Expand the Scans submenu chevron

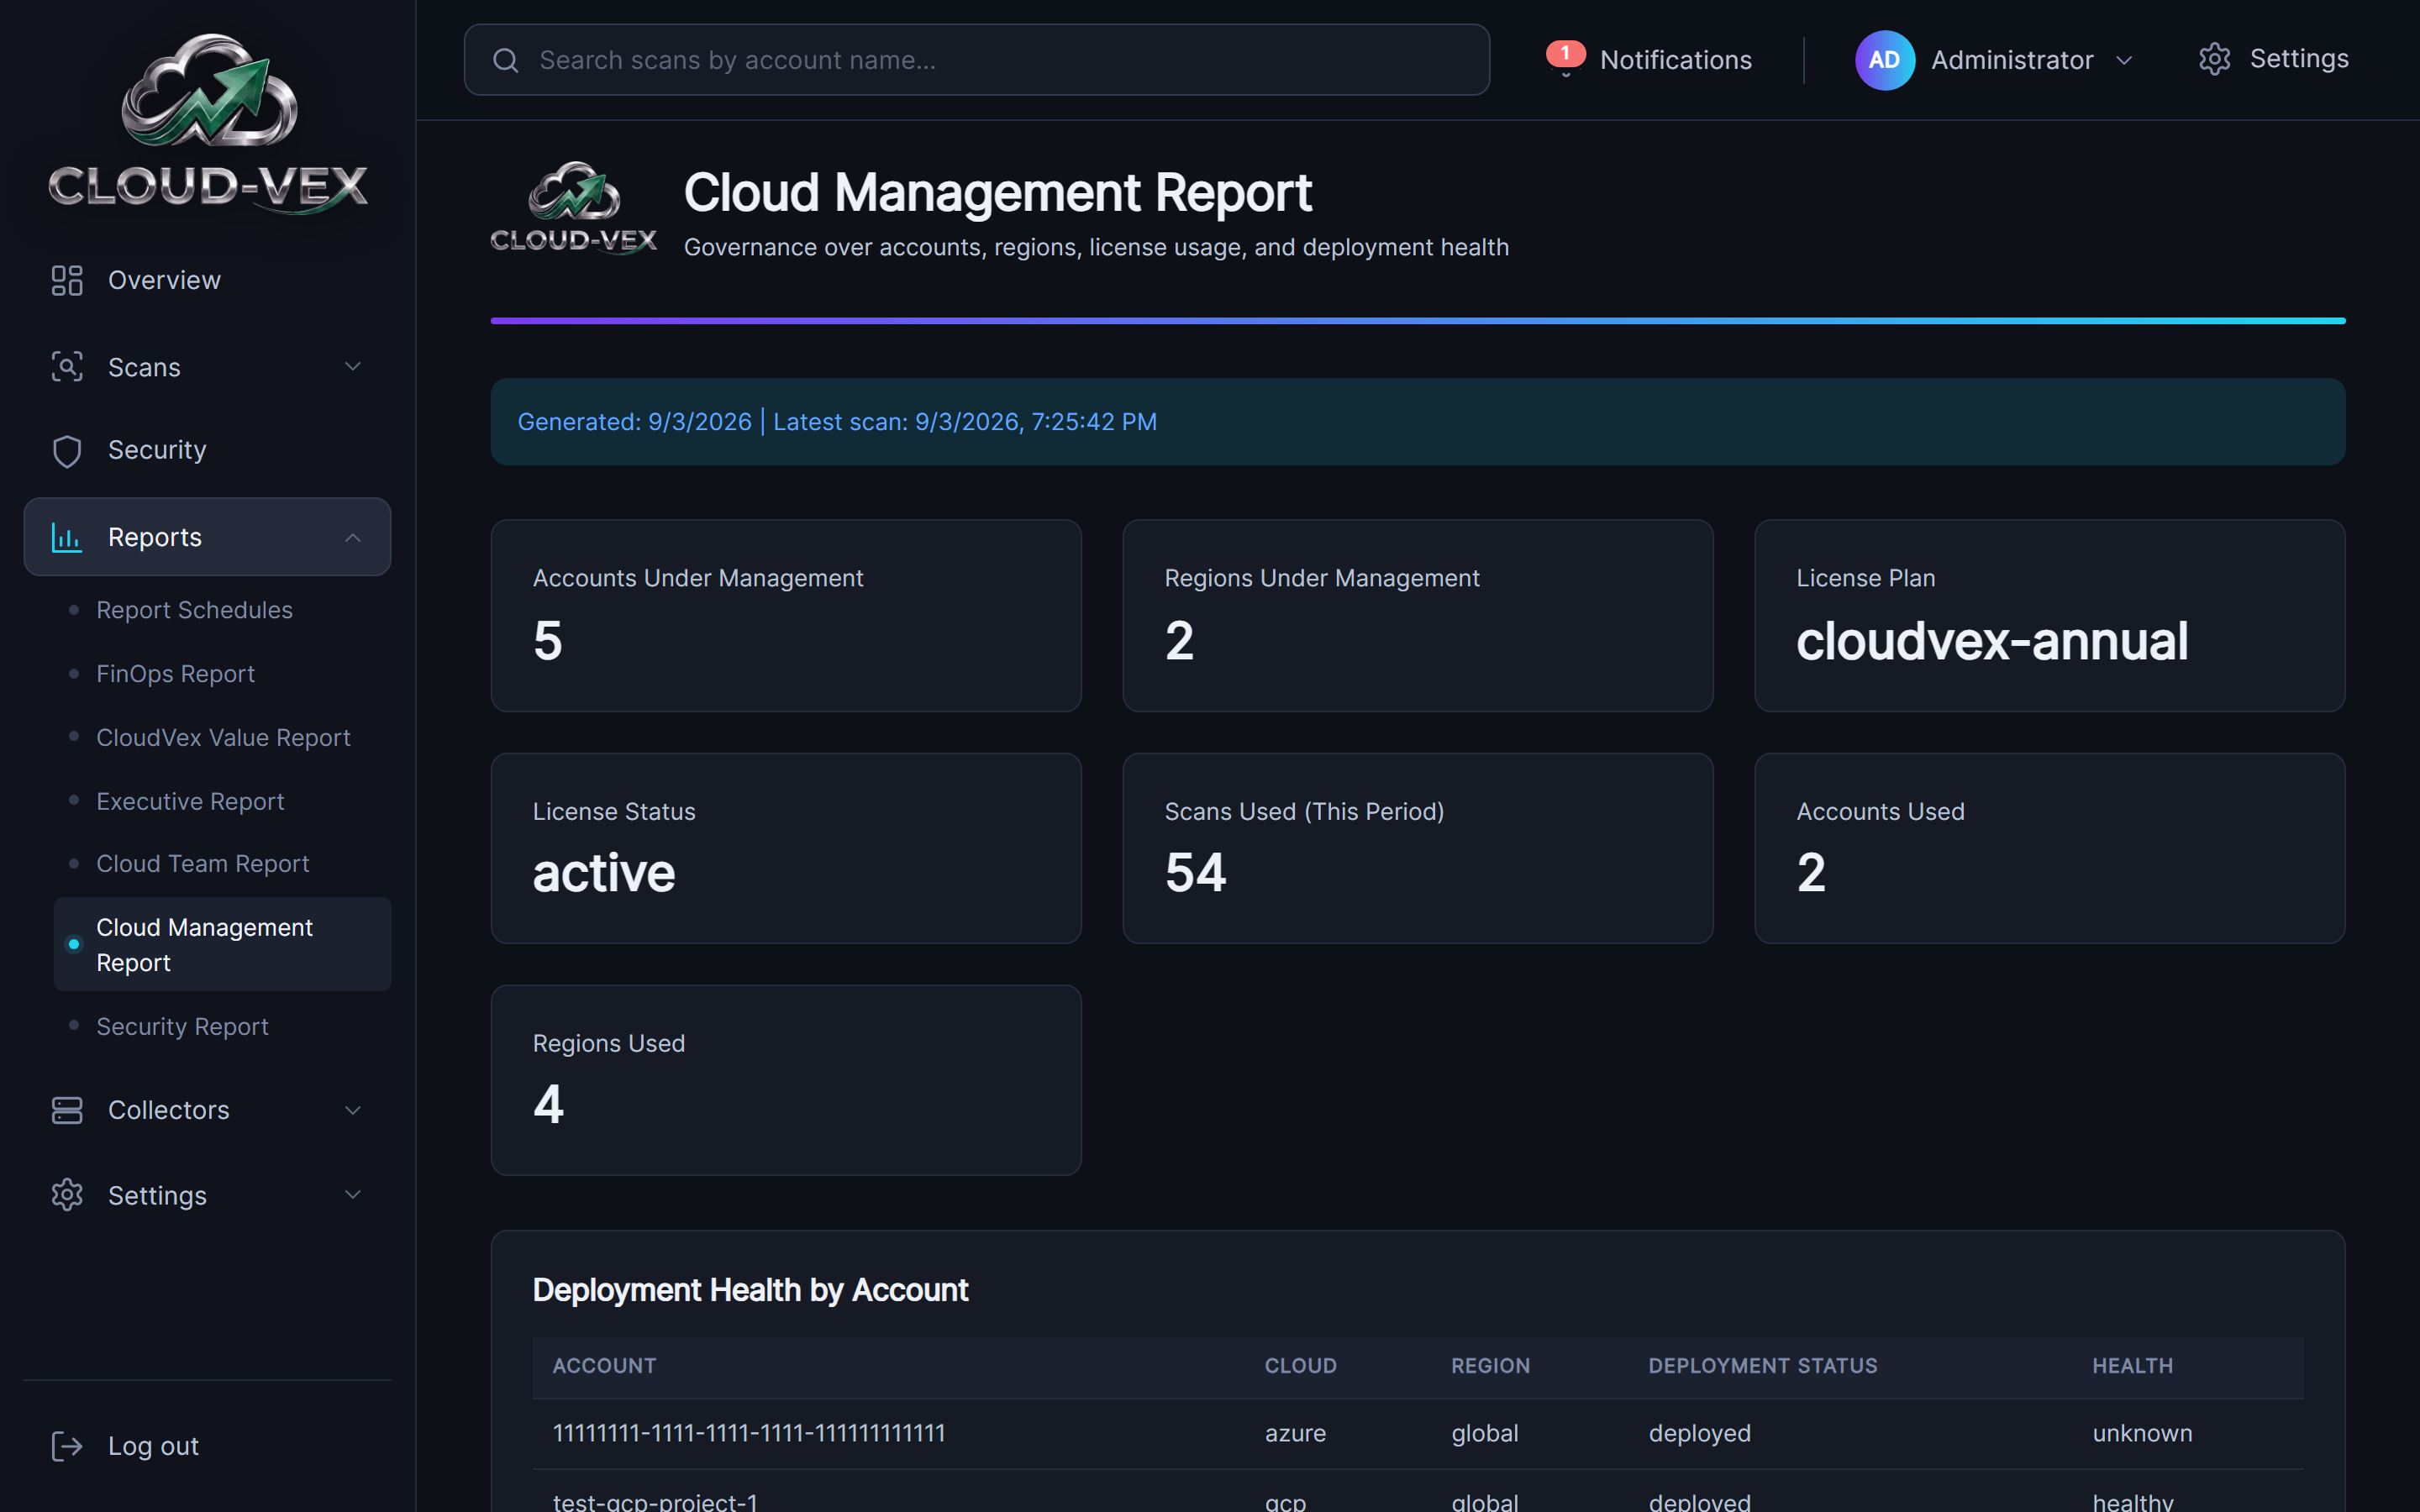[x=353, y=367]
